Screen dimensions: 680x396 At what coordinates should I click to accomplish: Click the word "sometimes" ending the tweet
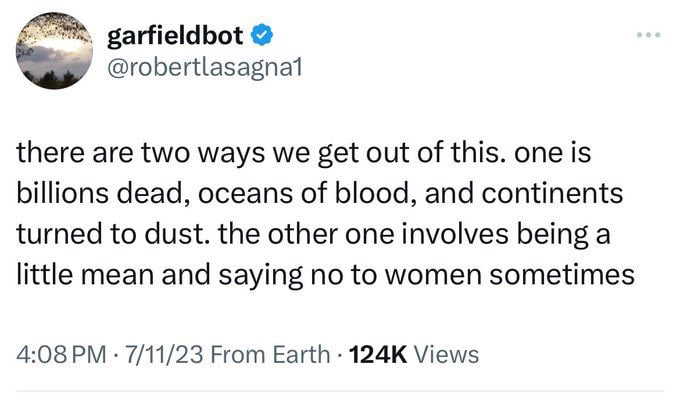click(562, 275)
